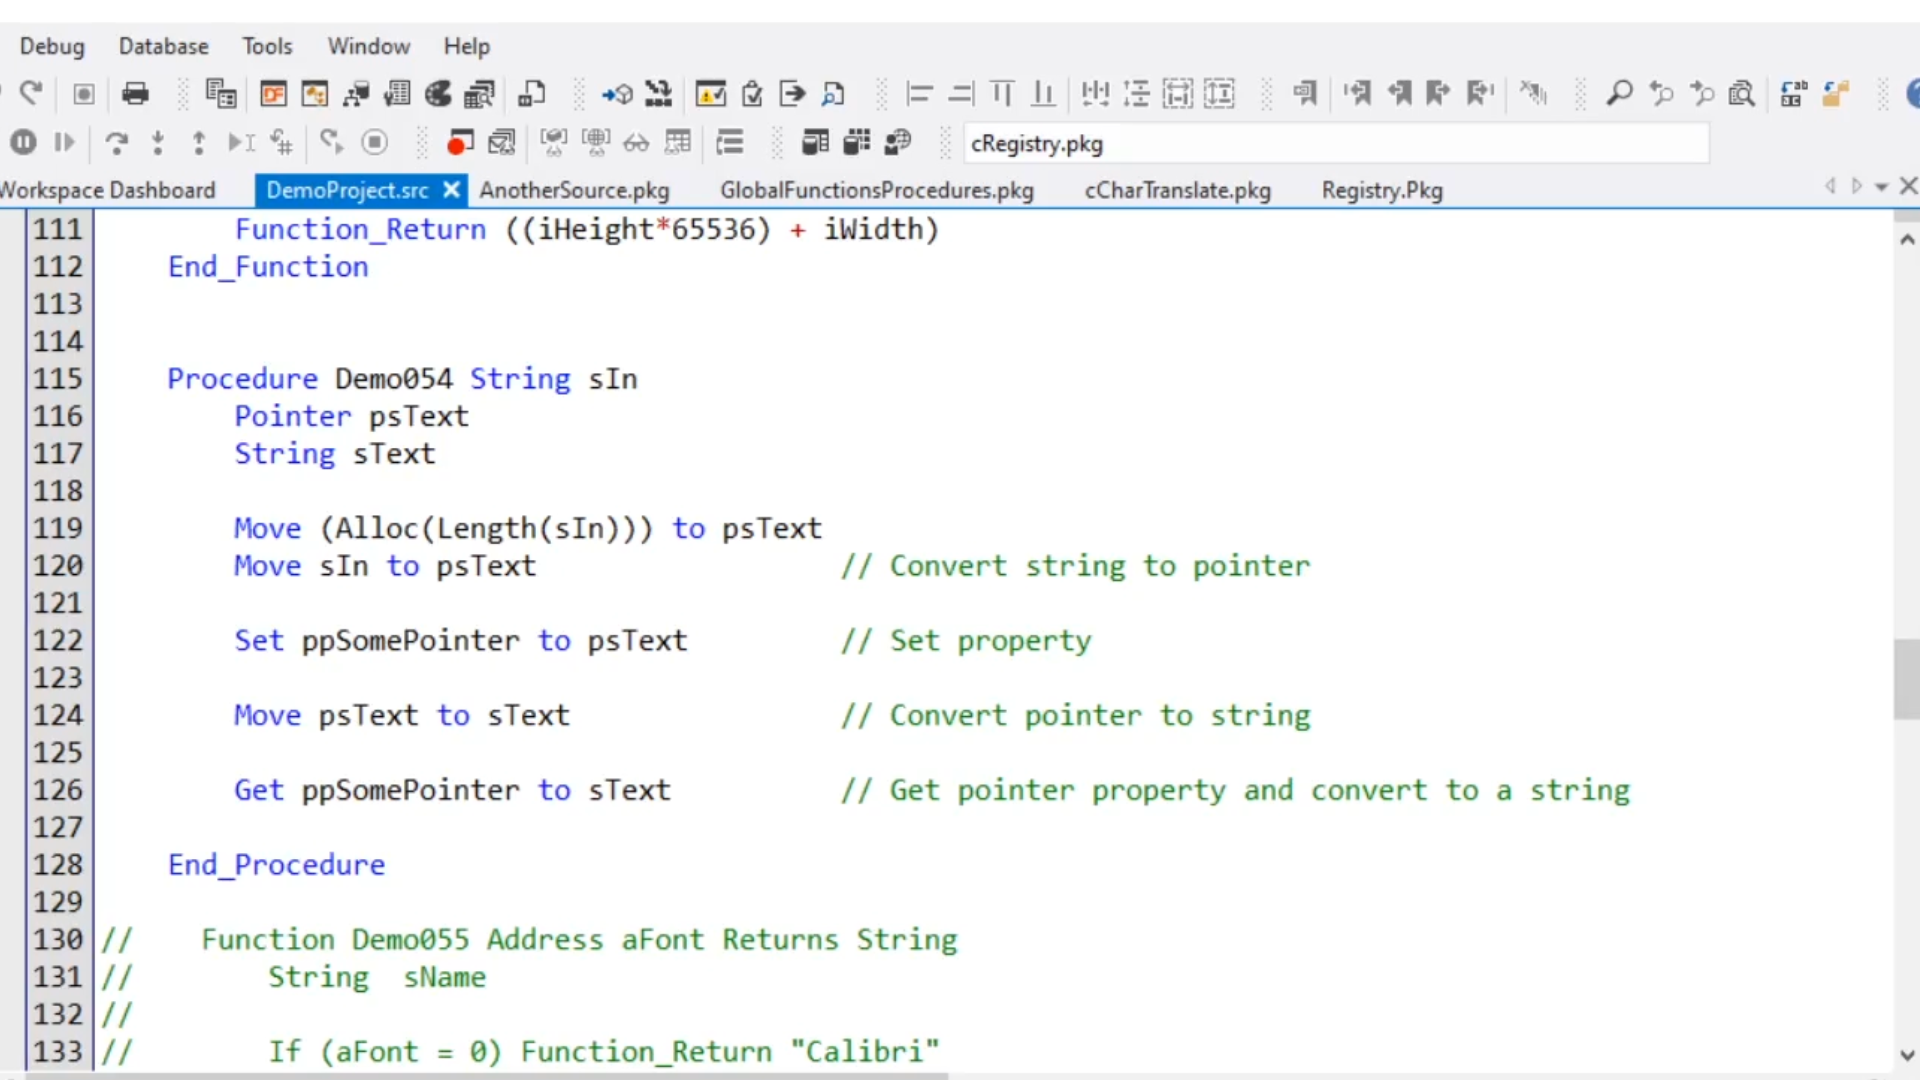Toggle the red breakpoint icon

point(459,143)
